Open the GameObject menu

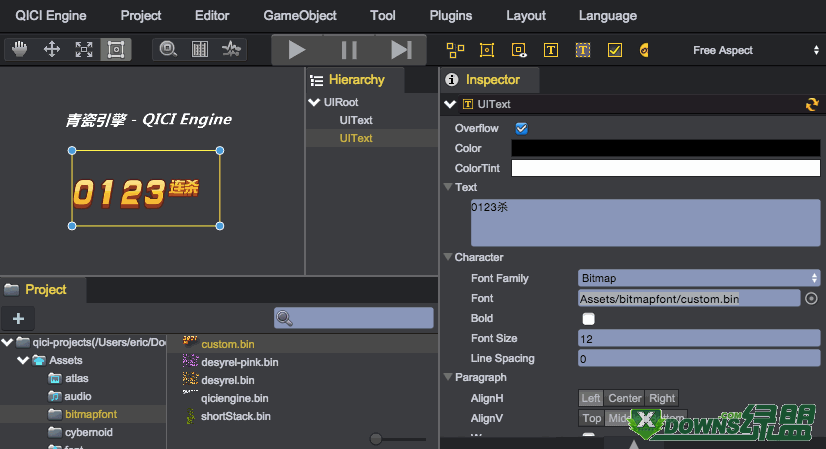click(x=300, y=16)
